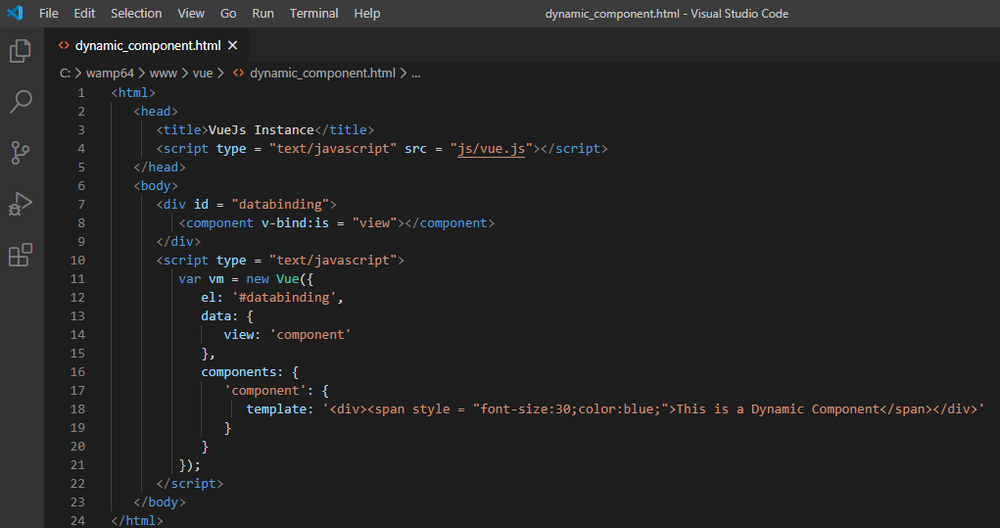
Task: Open the Help menu
Action: tap(367, 13)
